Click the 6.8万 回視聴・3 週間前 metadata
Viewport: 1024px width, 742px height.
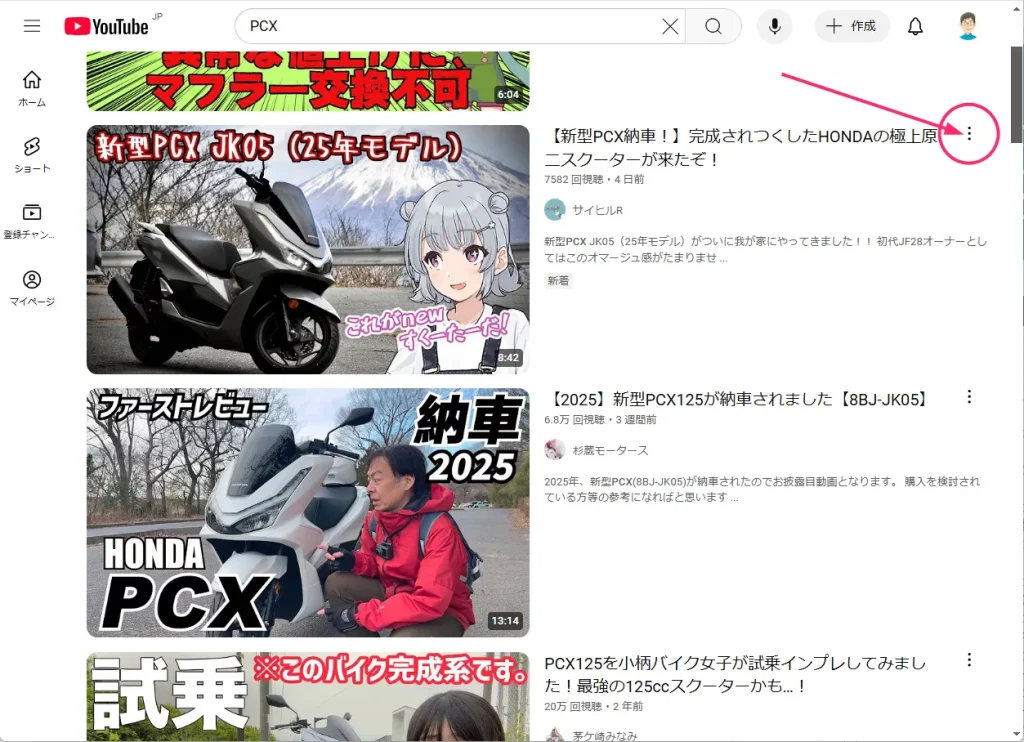pos(600,419)
